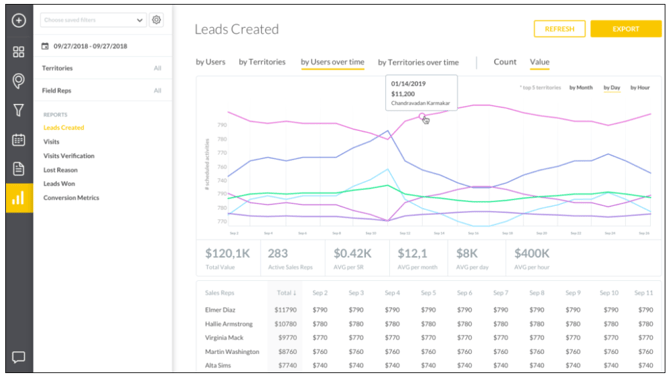Viewport: 670px width, 377px height.
Task: Select the bar chart reports icon
Action: point(18,198)
